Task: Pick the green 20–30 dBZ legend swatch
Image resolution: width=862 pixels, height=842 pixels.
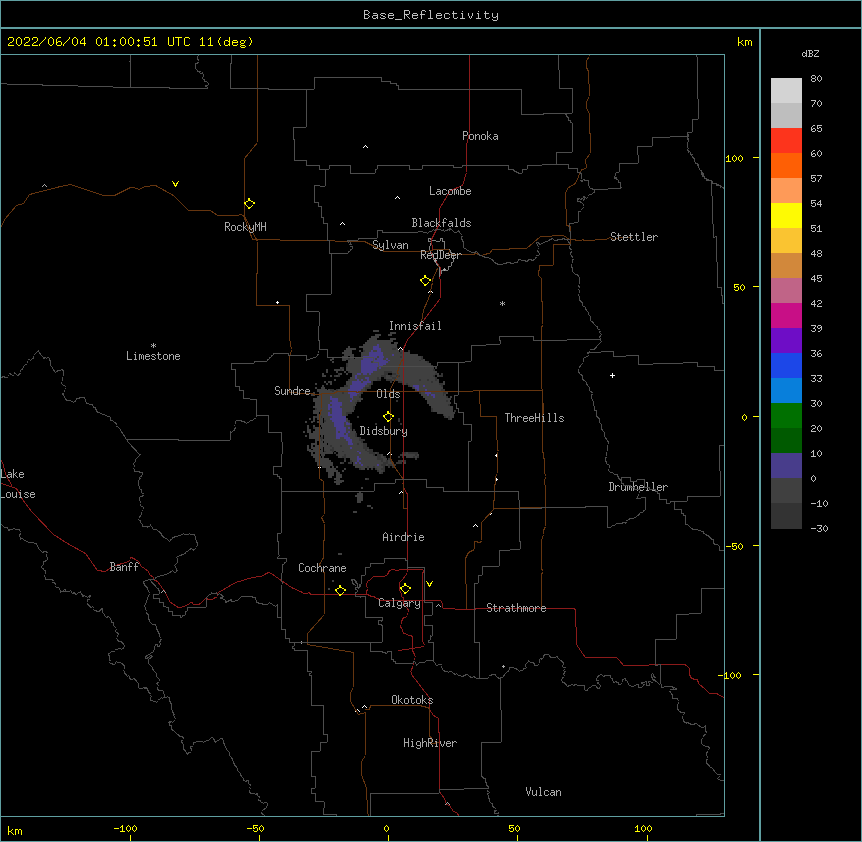Action: point(786,416)
